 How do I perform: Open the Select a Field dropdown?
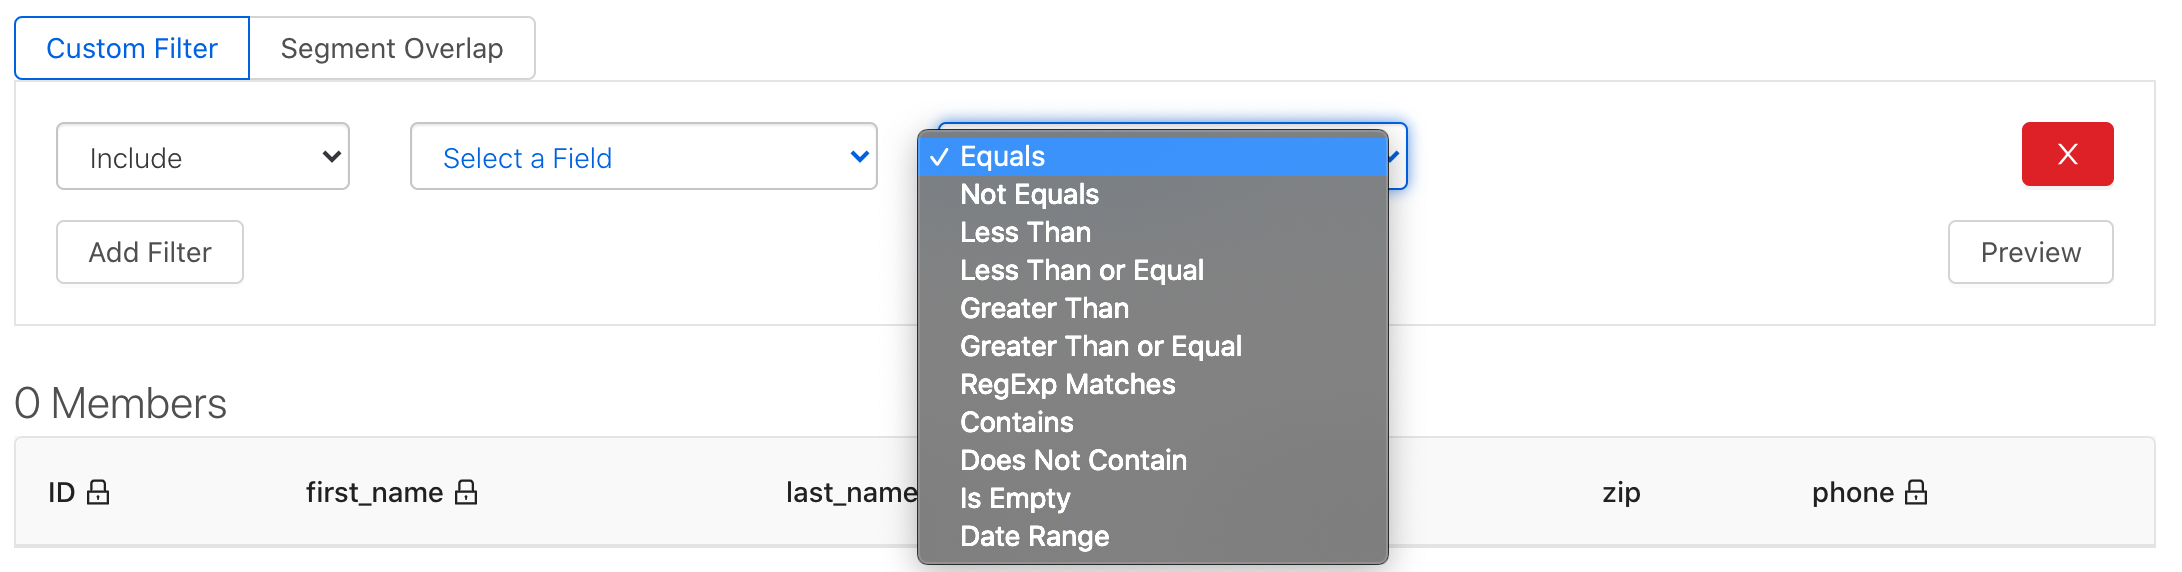click(643, 157)
